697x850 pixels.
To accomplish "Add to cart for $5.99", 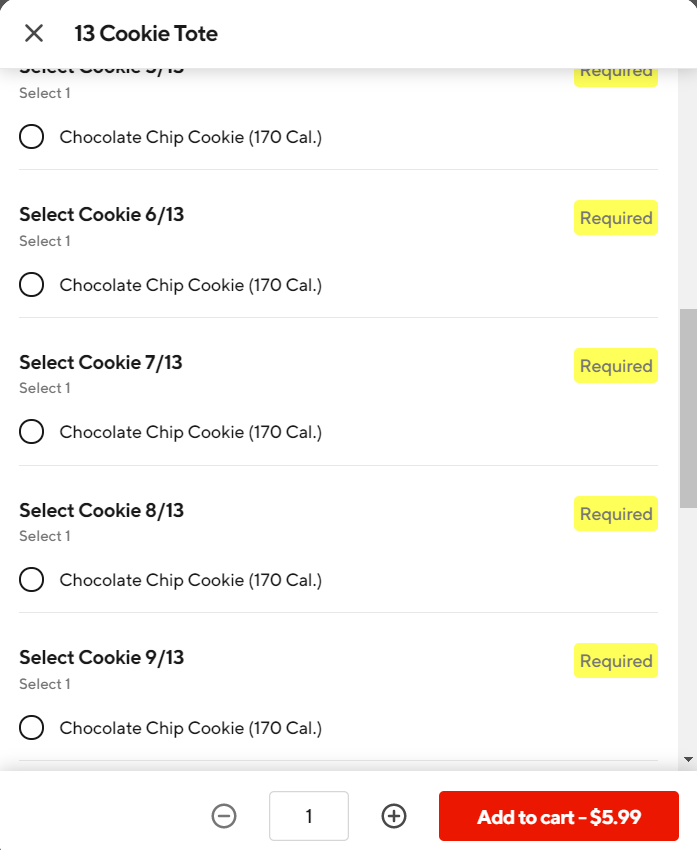I will (559, 816).
